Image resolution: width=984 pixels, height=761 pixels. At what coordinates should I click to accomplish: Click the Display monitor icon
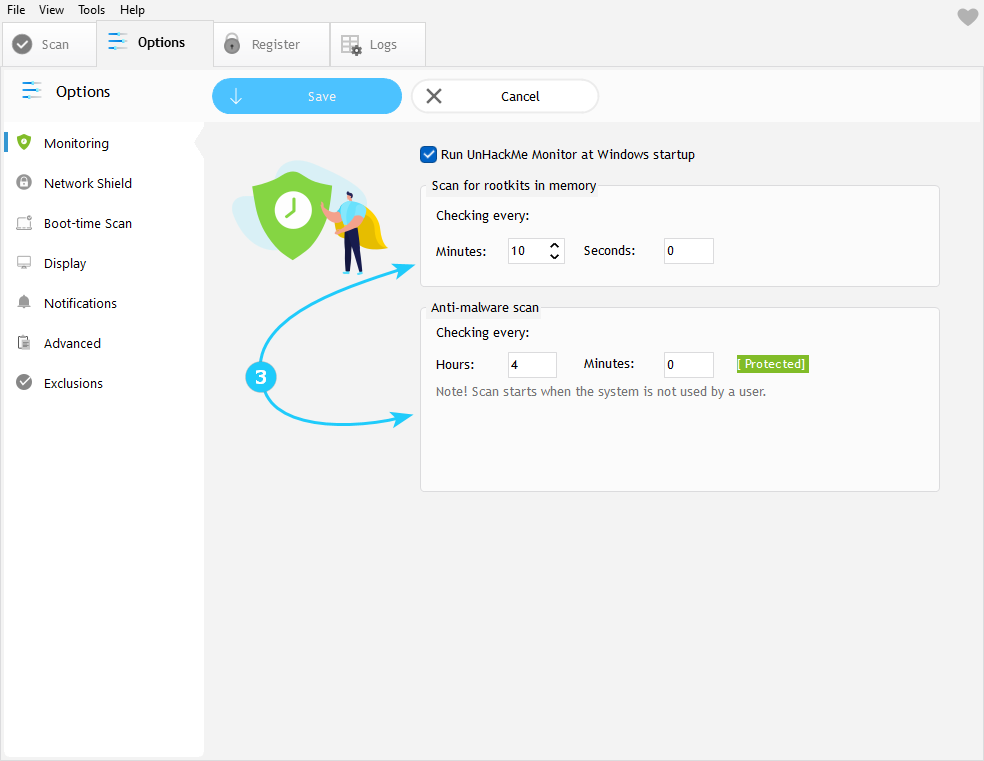(24, 263)
